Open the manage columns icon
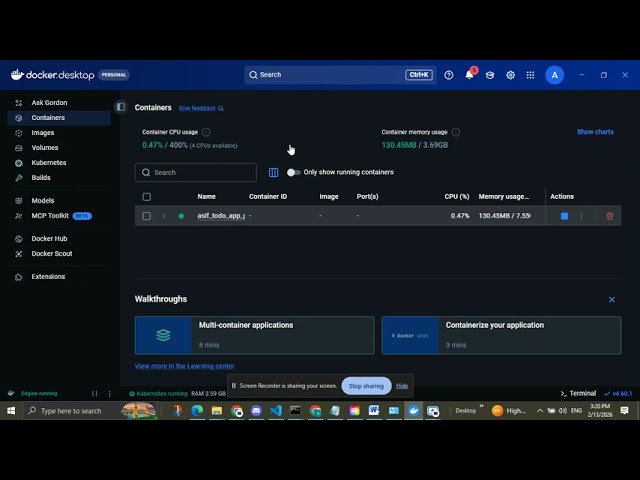The height and width of the screenshot is (480, 640). 273,172
